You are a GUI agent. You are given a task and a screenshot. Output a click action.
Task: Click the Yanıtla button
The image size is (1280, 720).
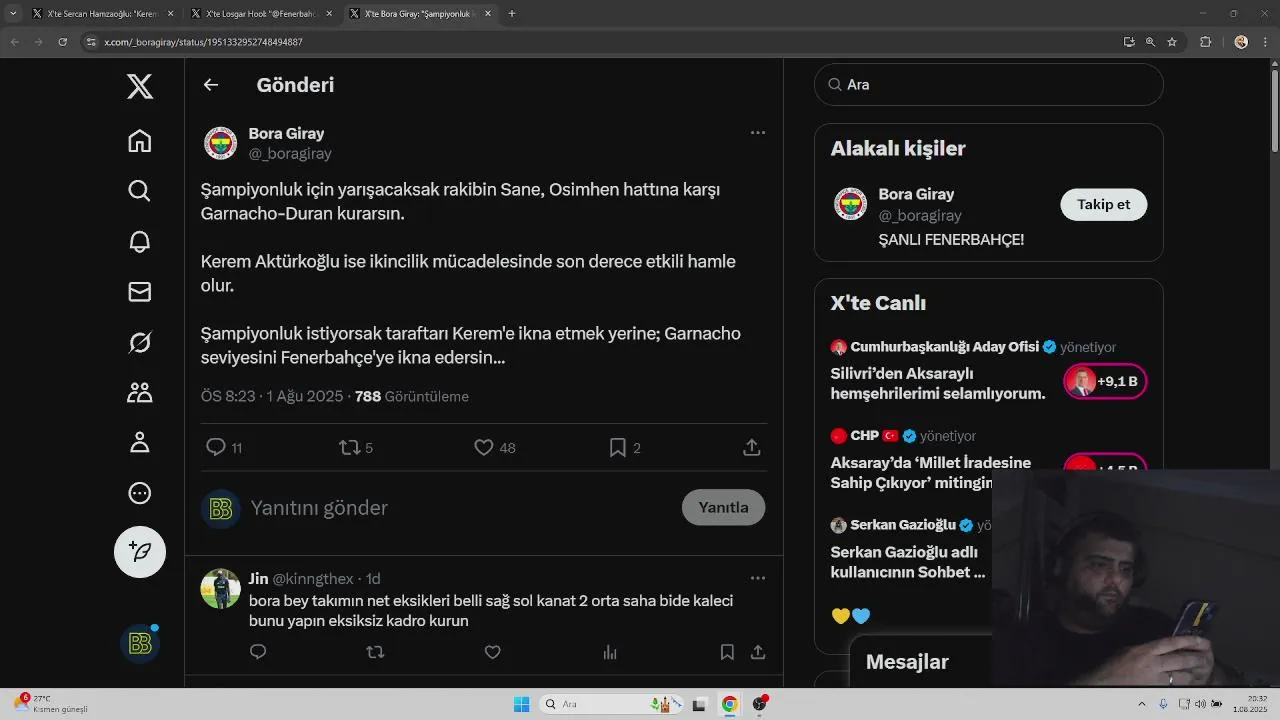tap(723, 507)
